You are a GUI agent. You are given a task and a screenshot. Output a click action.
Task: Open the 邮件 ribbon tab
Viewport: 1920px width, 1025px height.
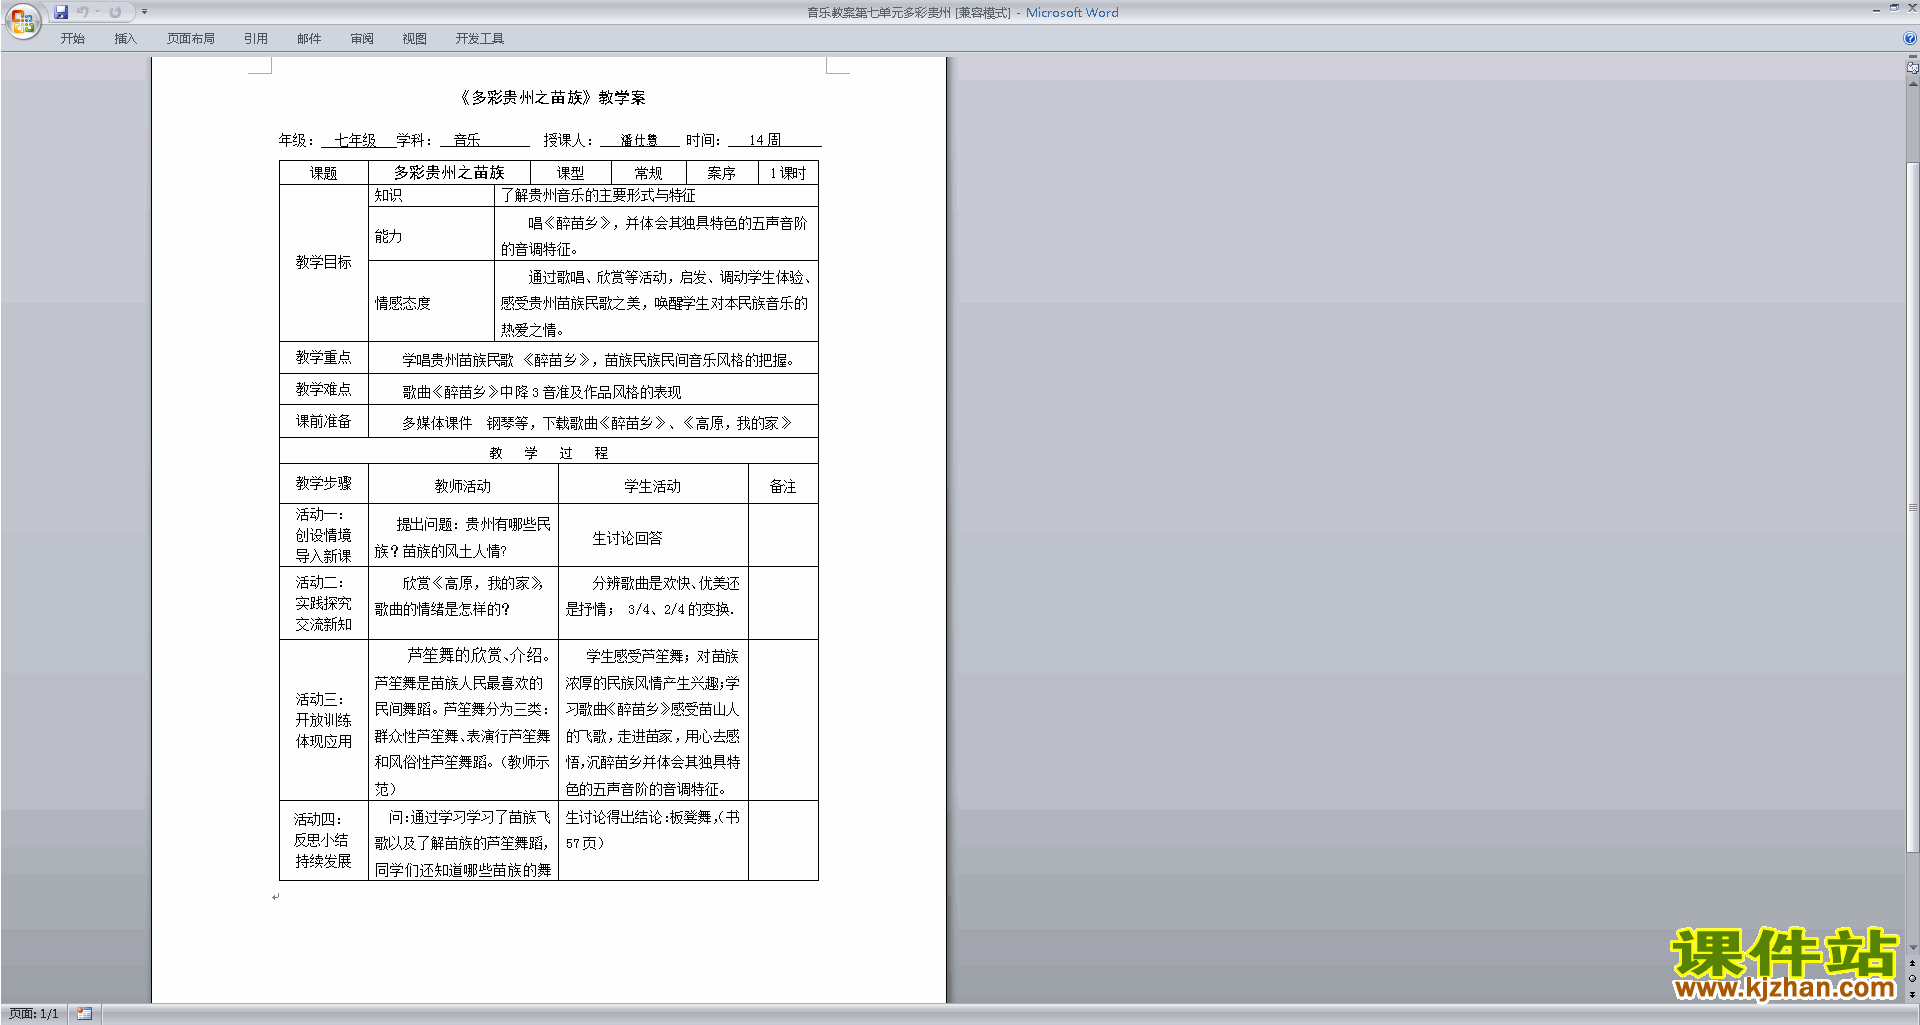(x=309, y=39)
